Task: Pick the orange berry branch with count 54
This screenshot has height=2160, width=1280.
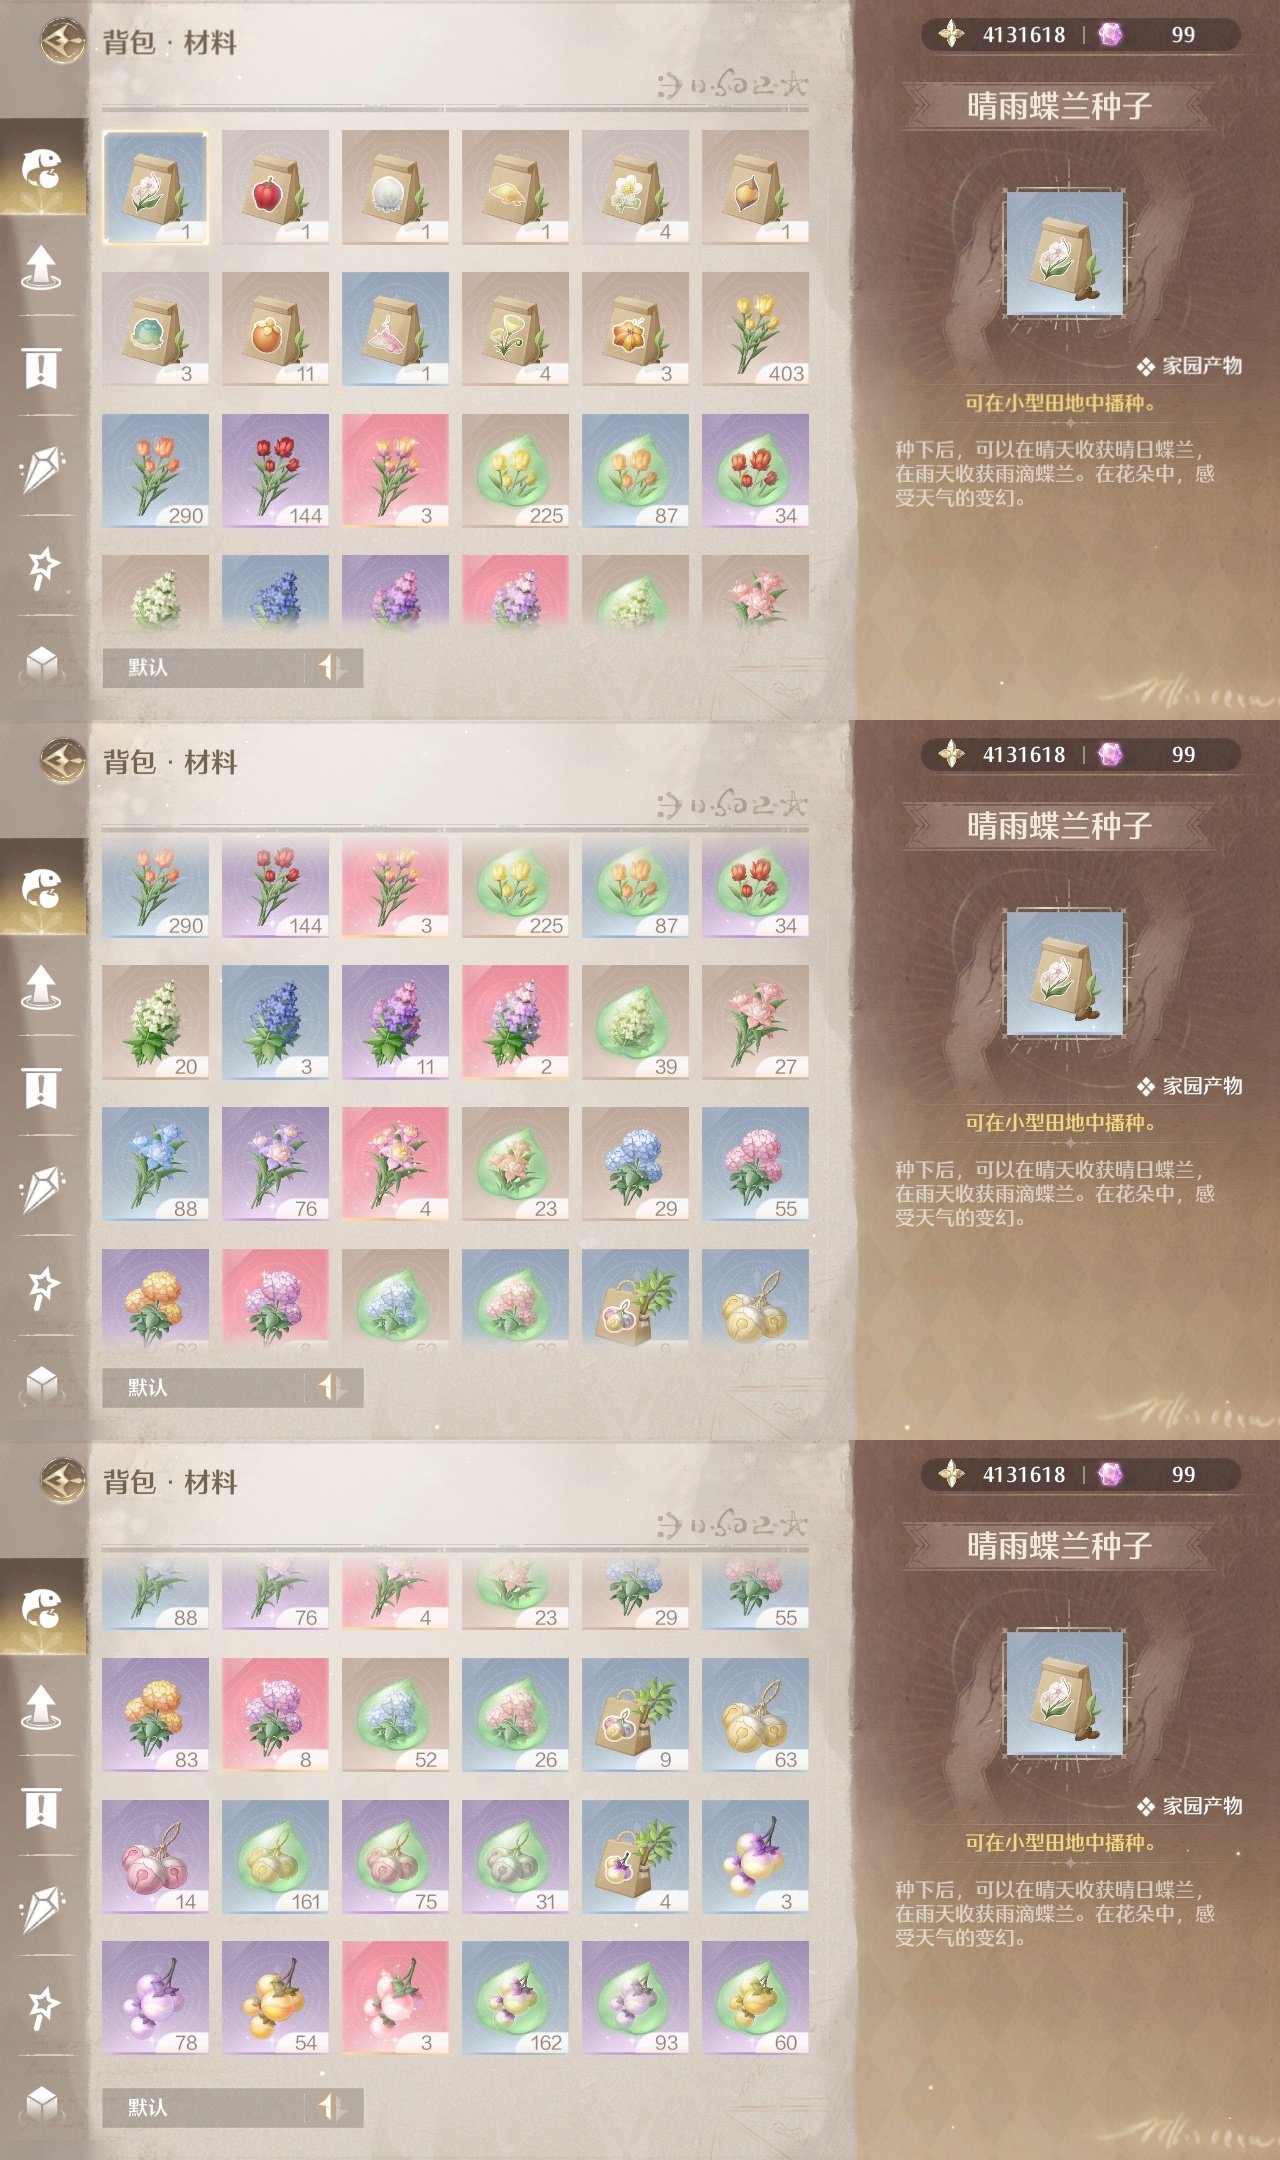Action: point(275,1998)
